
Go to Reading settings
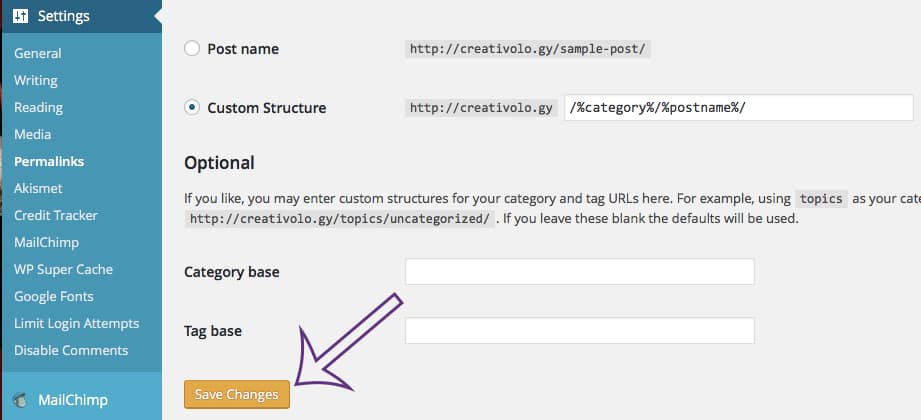[38, 107]
